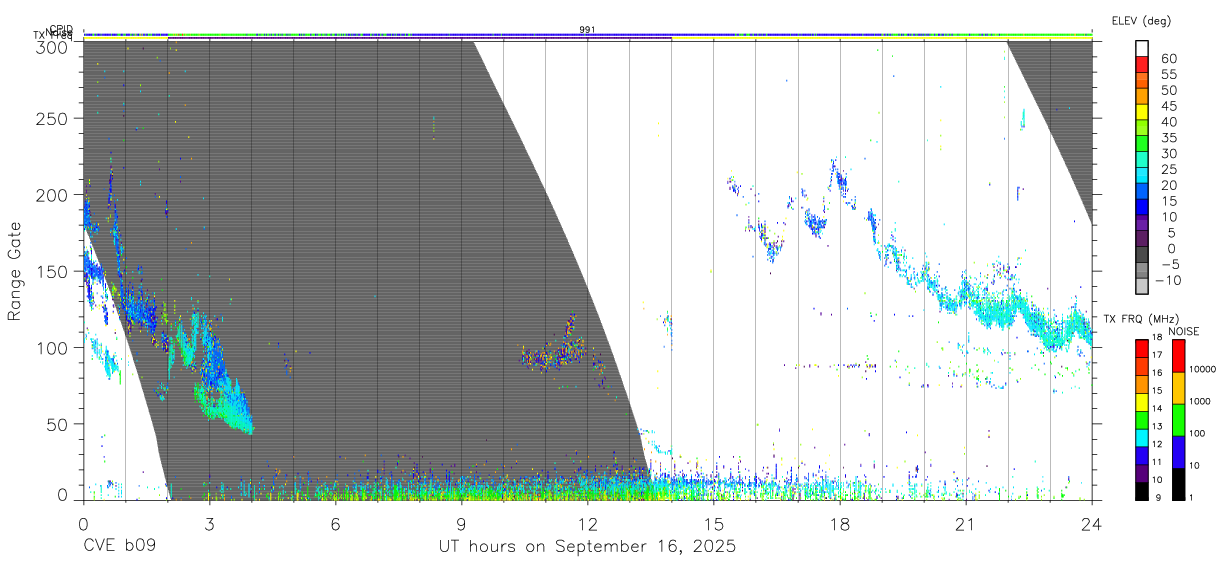The width and height of the screenshot is (1228, 567).
Task: Click the green swatch in the NOISE colorbar
Action: pyautogui.click(x=1179, y=420)
